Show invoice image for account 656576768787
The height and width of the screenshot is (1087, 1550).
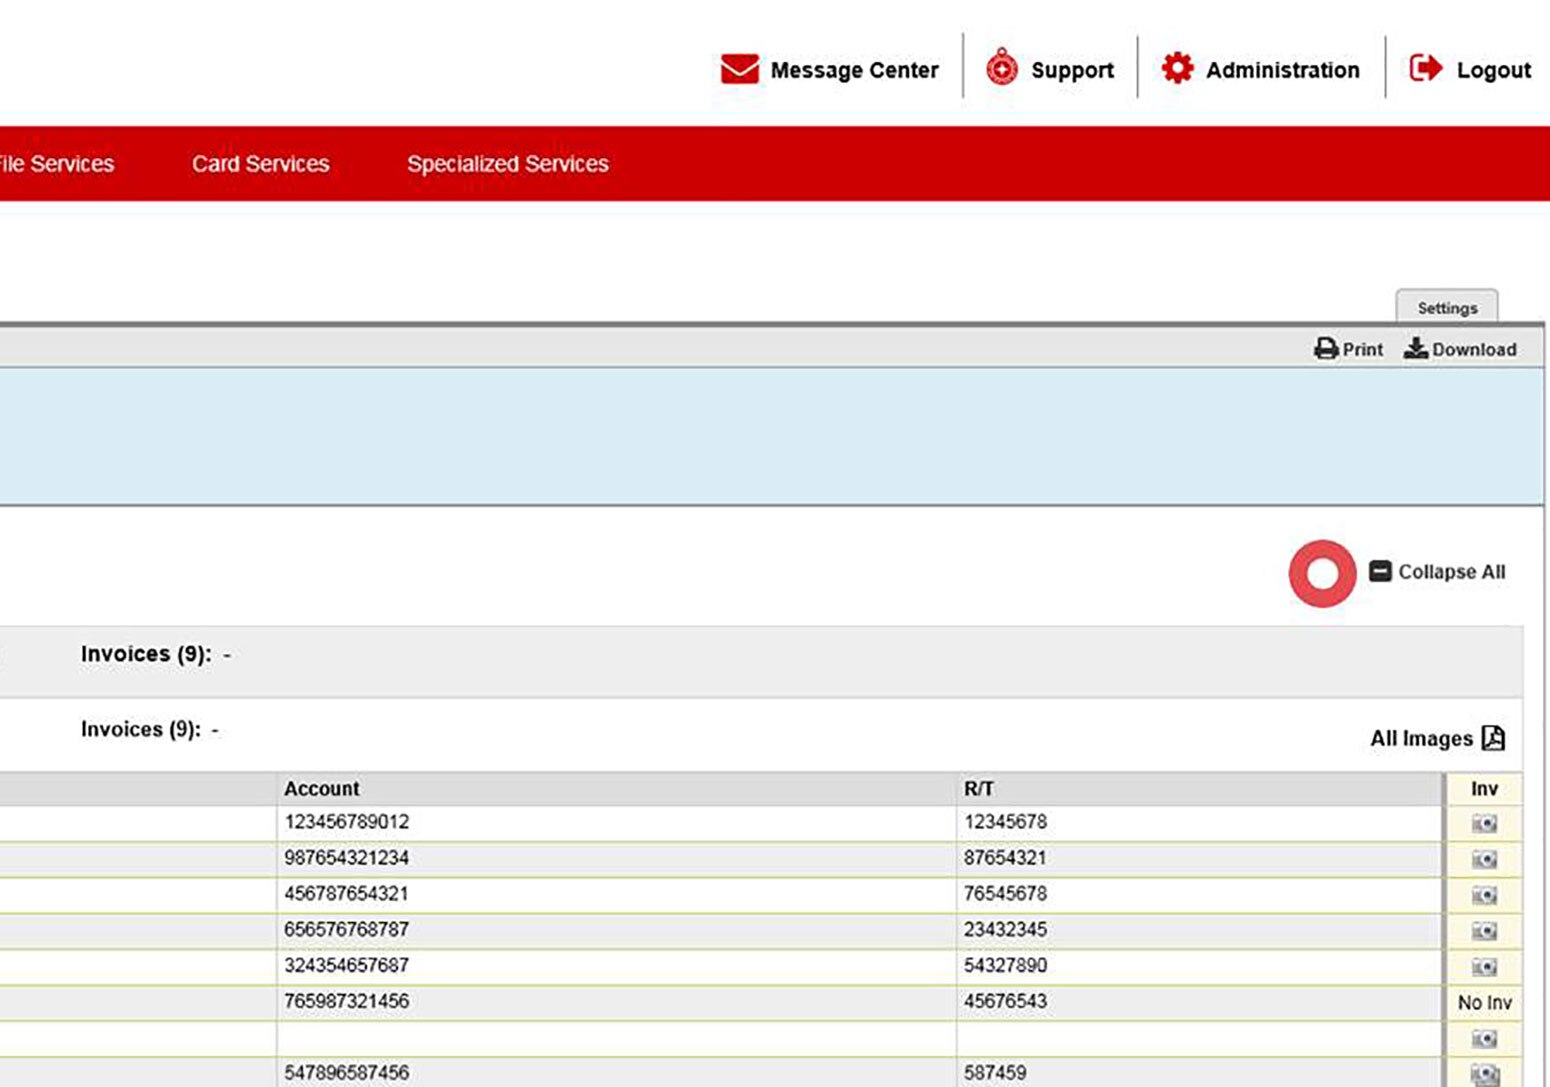click(1484, 931)
